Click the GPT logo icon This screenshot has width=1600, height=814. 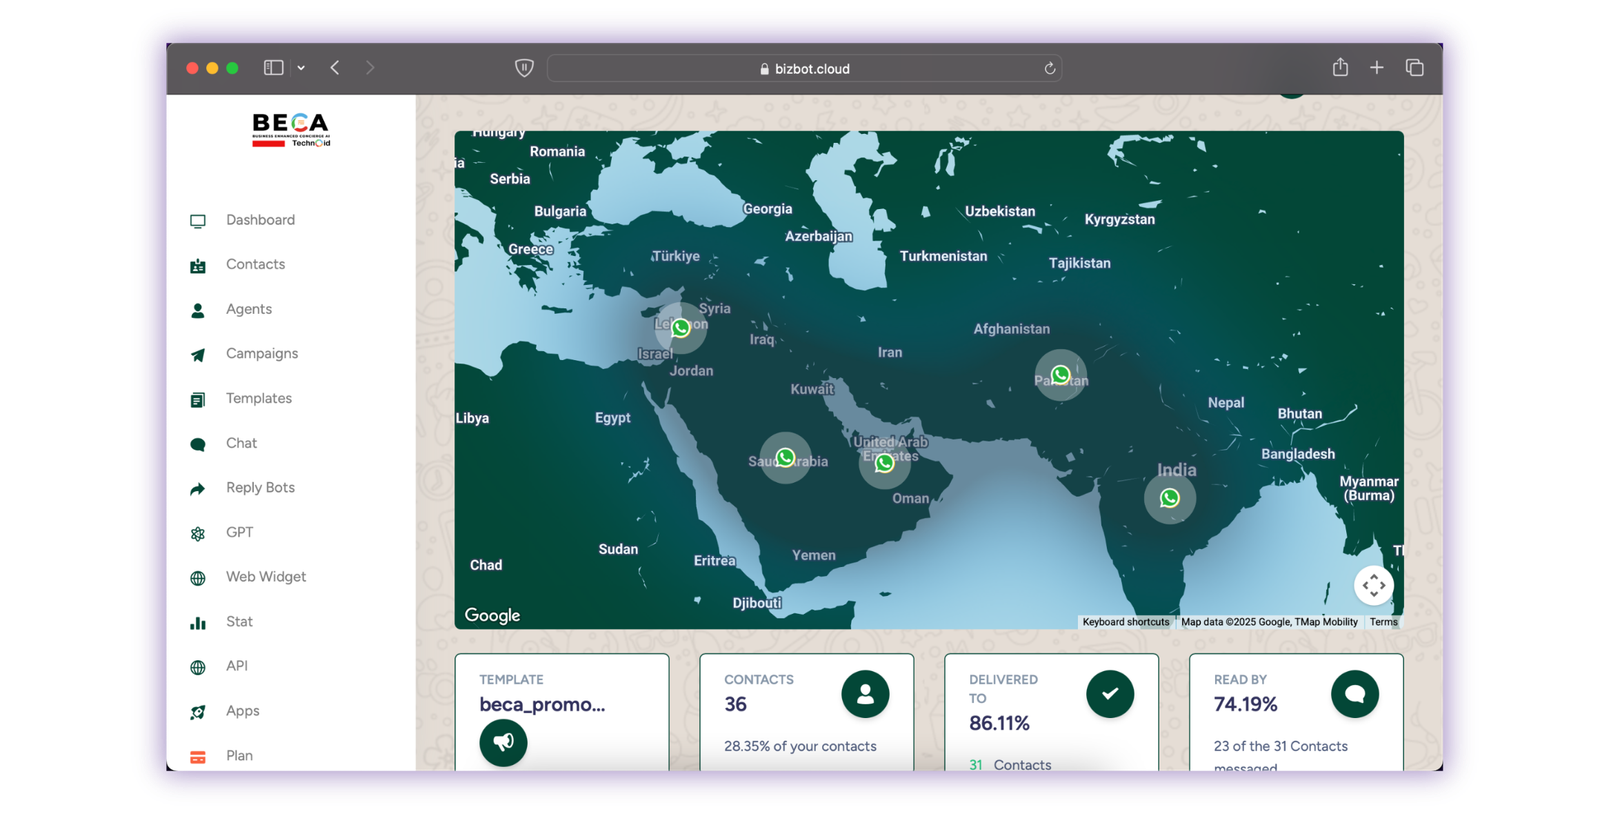click(198, 534)
